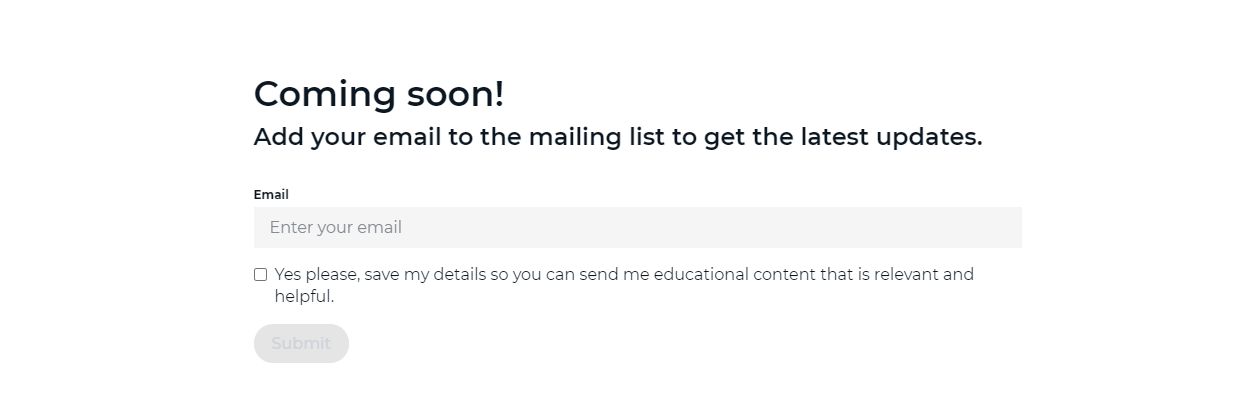Click the rounded Submit pill button

point(301,343)
